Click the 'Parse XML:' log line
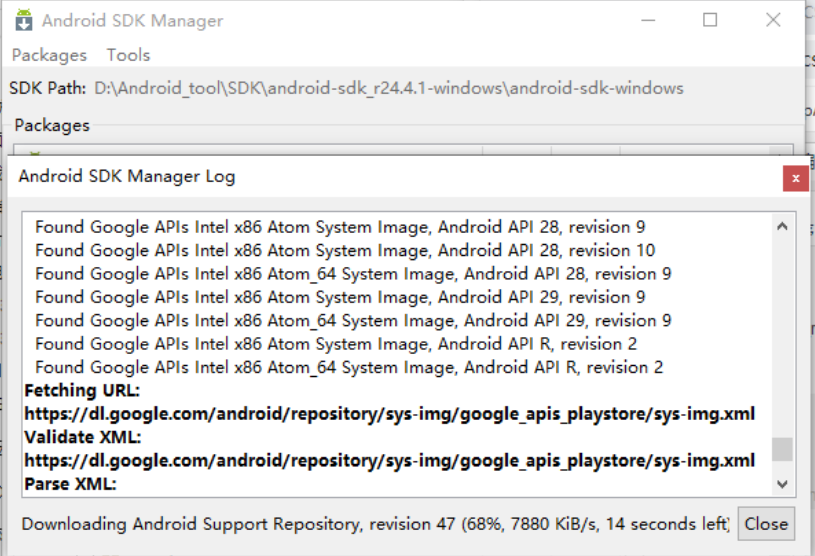Viewport: 815px width, 556px height. click(x=70, y=484)
